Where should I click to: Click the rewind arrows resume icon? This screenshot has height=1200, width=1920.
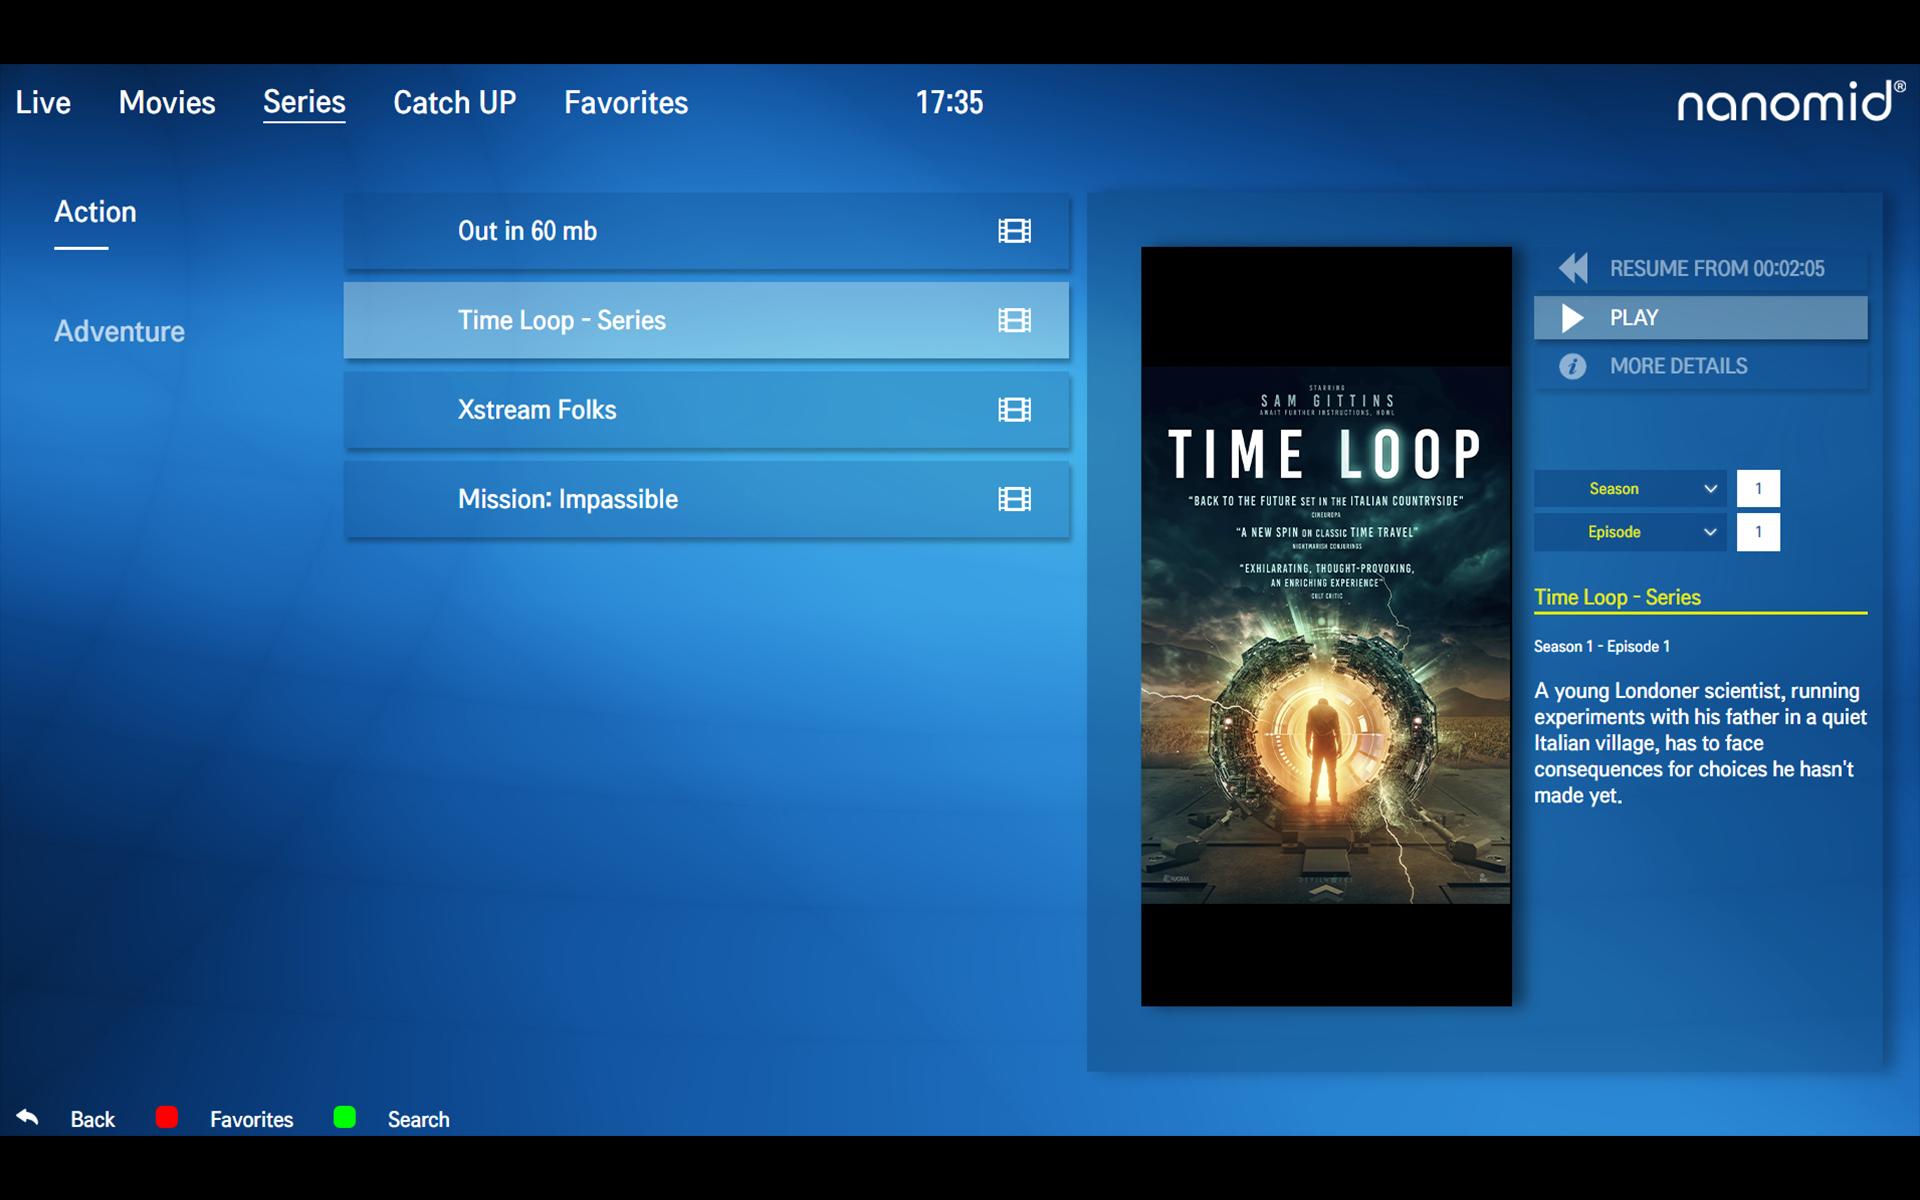tap(1573, 268)
